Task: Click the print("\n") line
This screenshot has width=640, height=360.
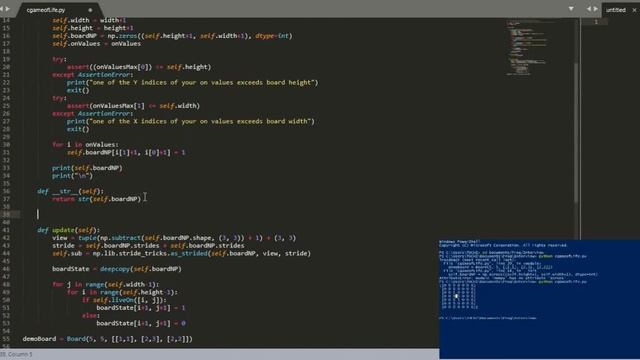Action: click(72, 175)
